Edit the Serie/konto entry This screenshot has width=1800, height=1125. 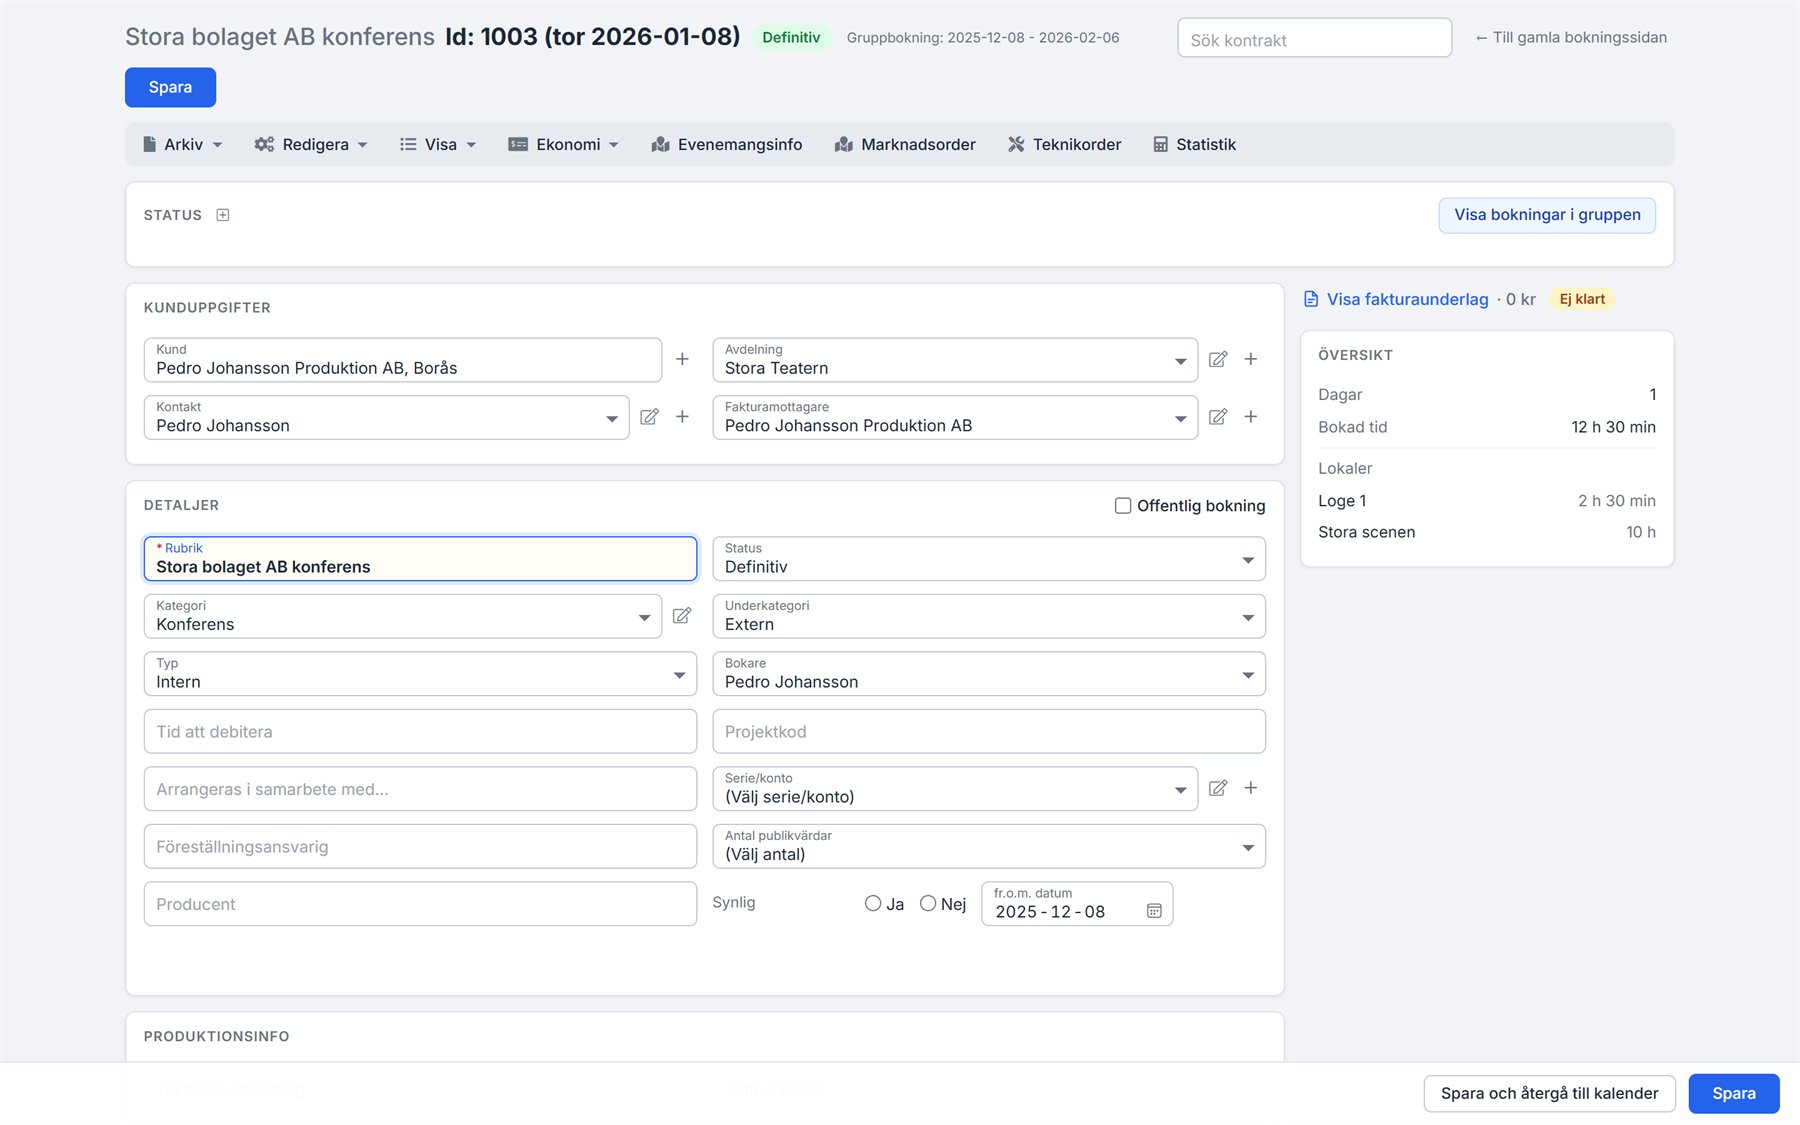click(1218, 788)
